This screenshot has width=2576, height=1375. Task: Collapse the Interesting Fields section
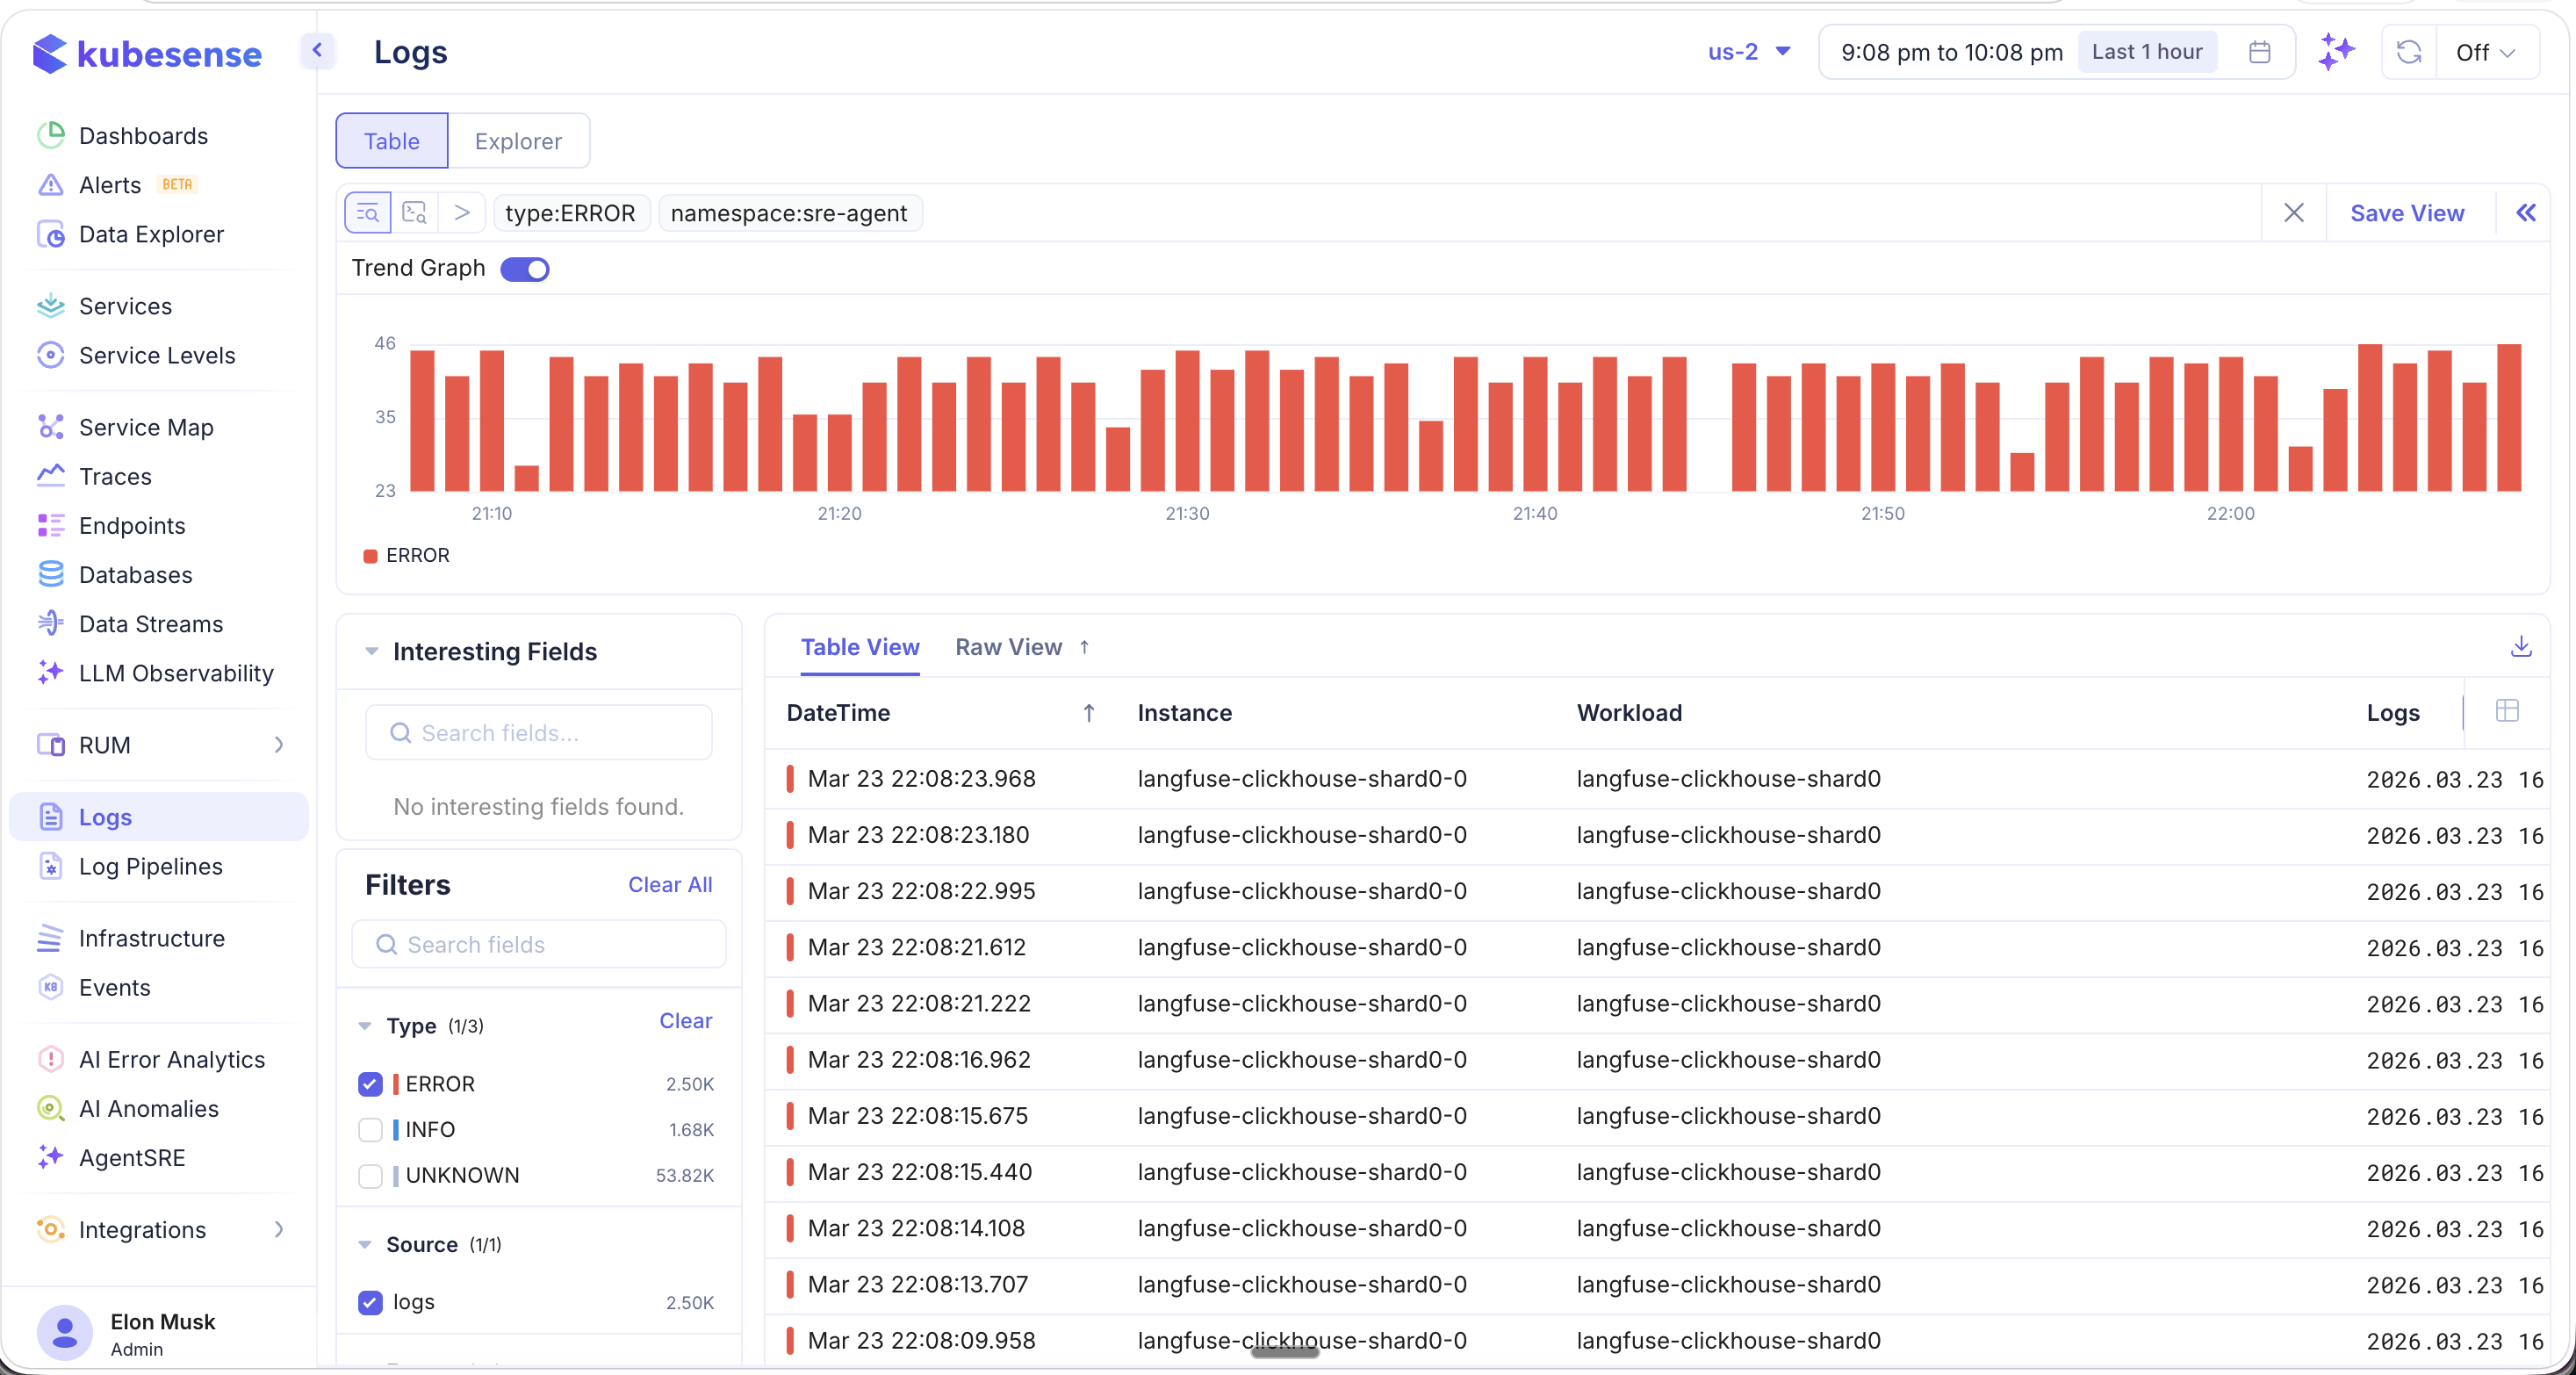pos(372,651)
